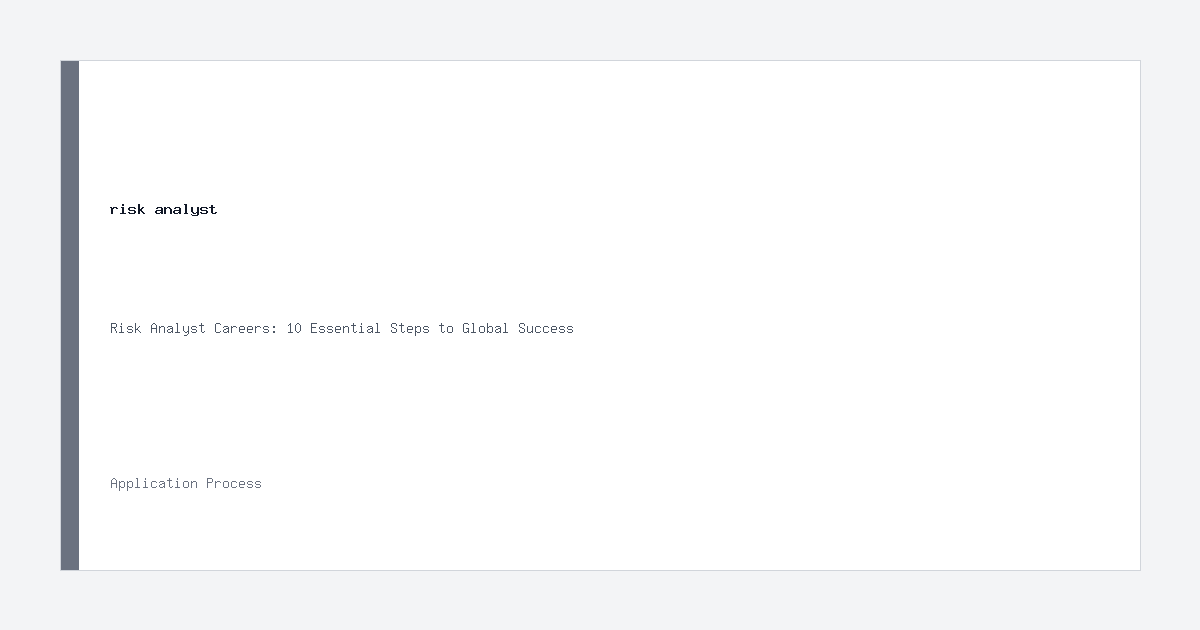Select the "Application Process" label
1200x630 pixels.
pyautogui.click(x=186, y=484)
